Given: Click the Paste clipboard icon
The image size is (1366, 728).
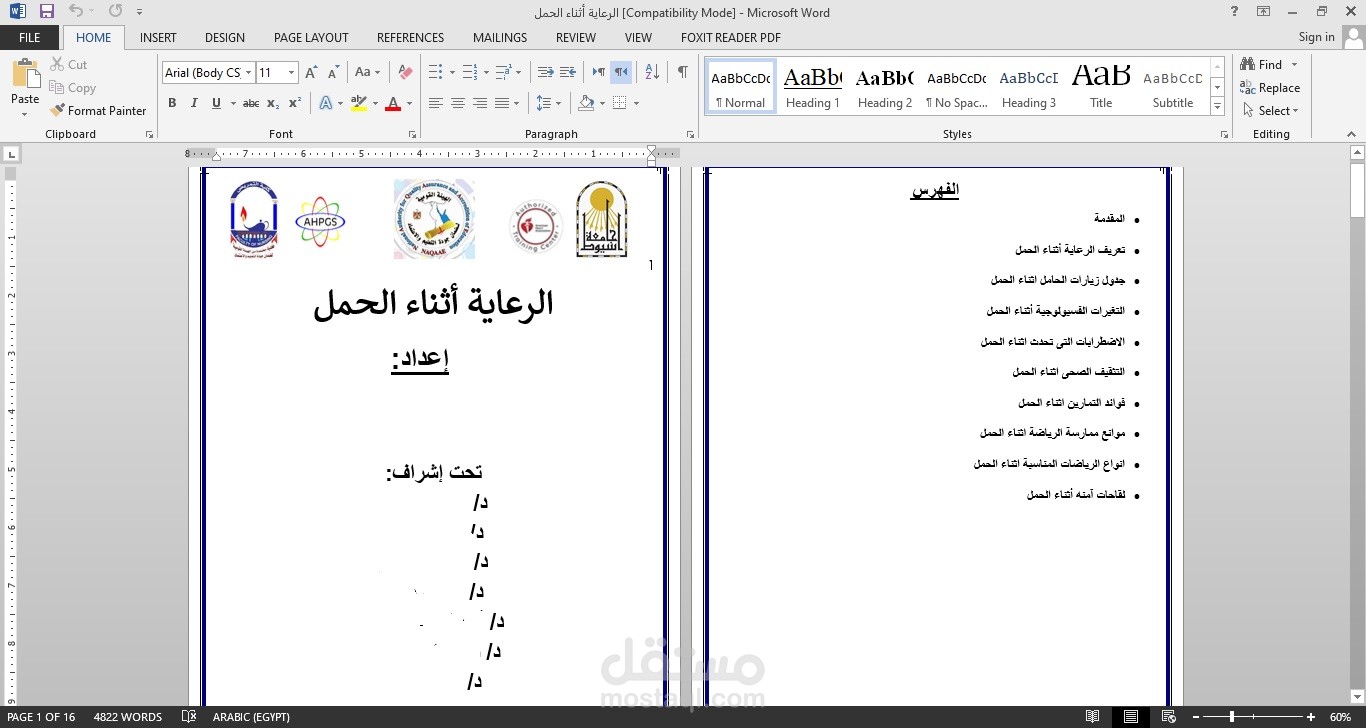Looking at the screenshot, I should coord(25,75).
